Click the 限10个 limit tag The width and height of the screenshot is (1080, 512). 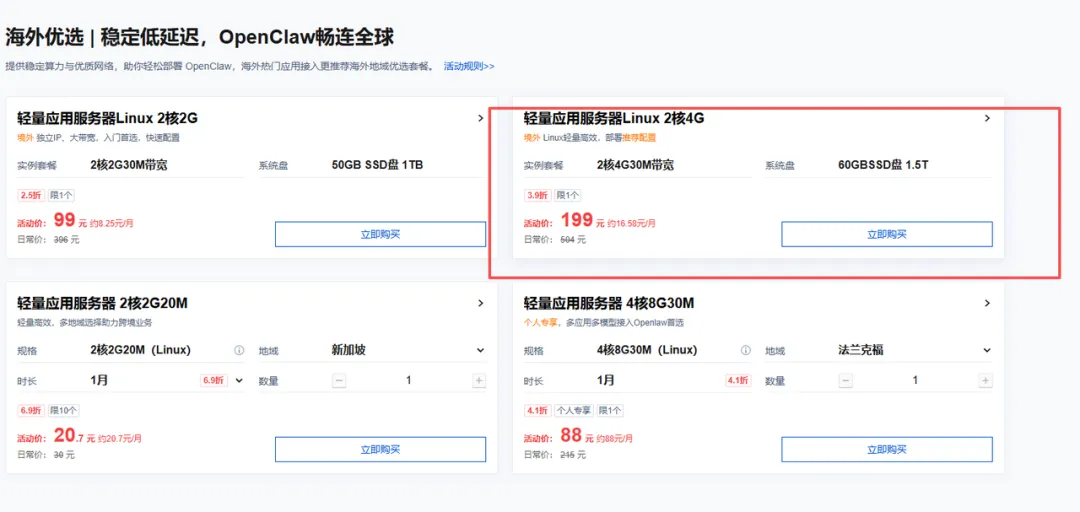(x=63, y=411)
